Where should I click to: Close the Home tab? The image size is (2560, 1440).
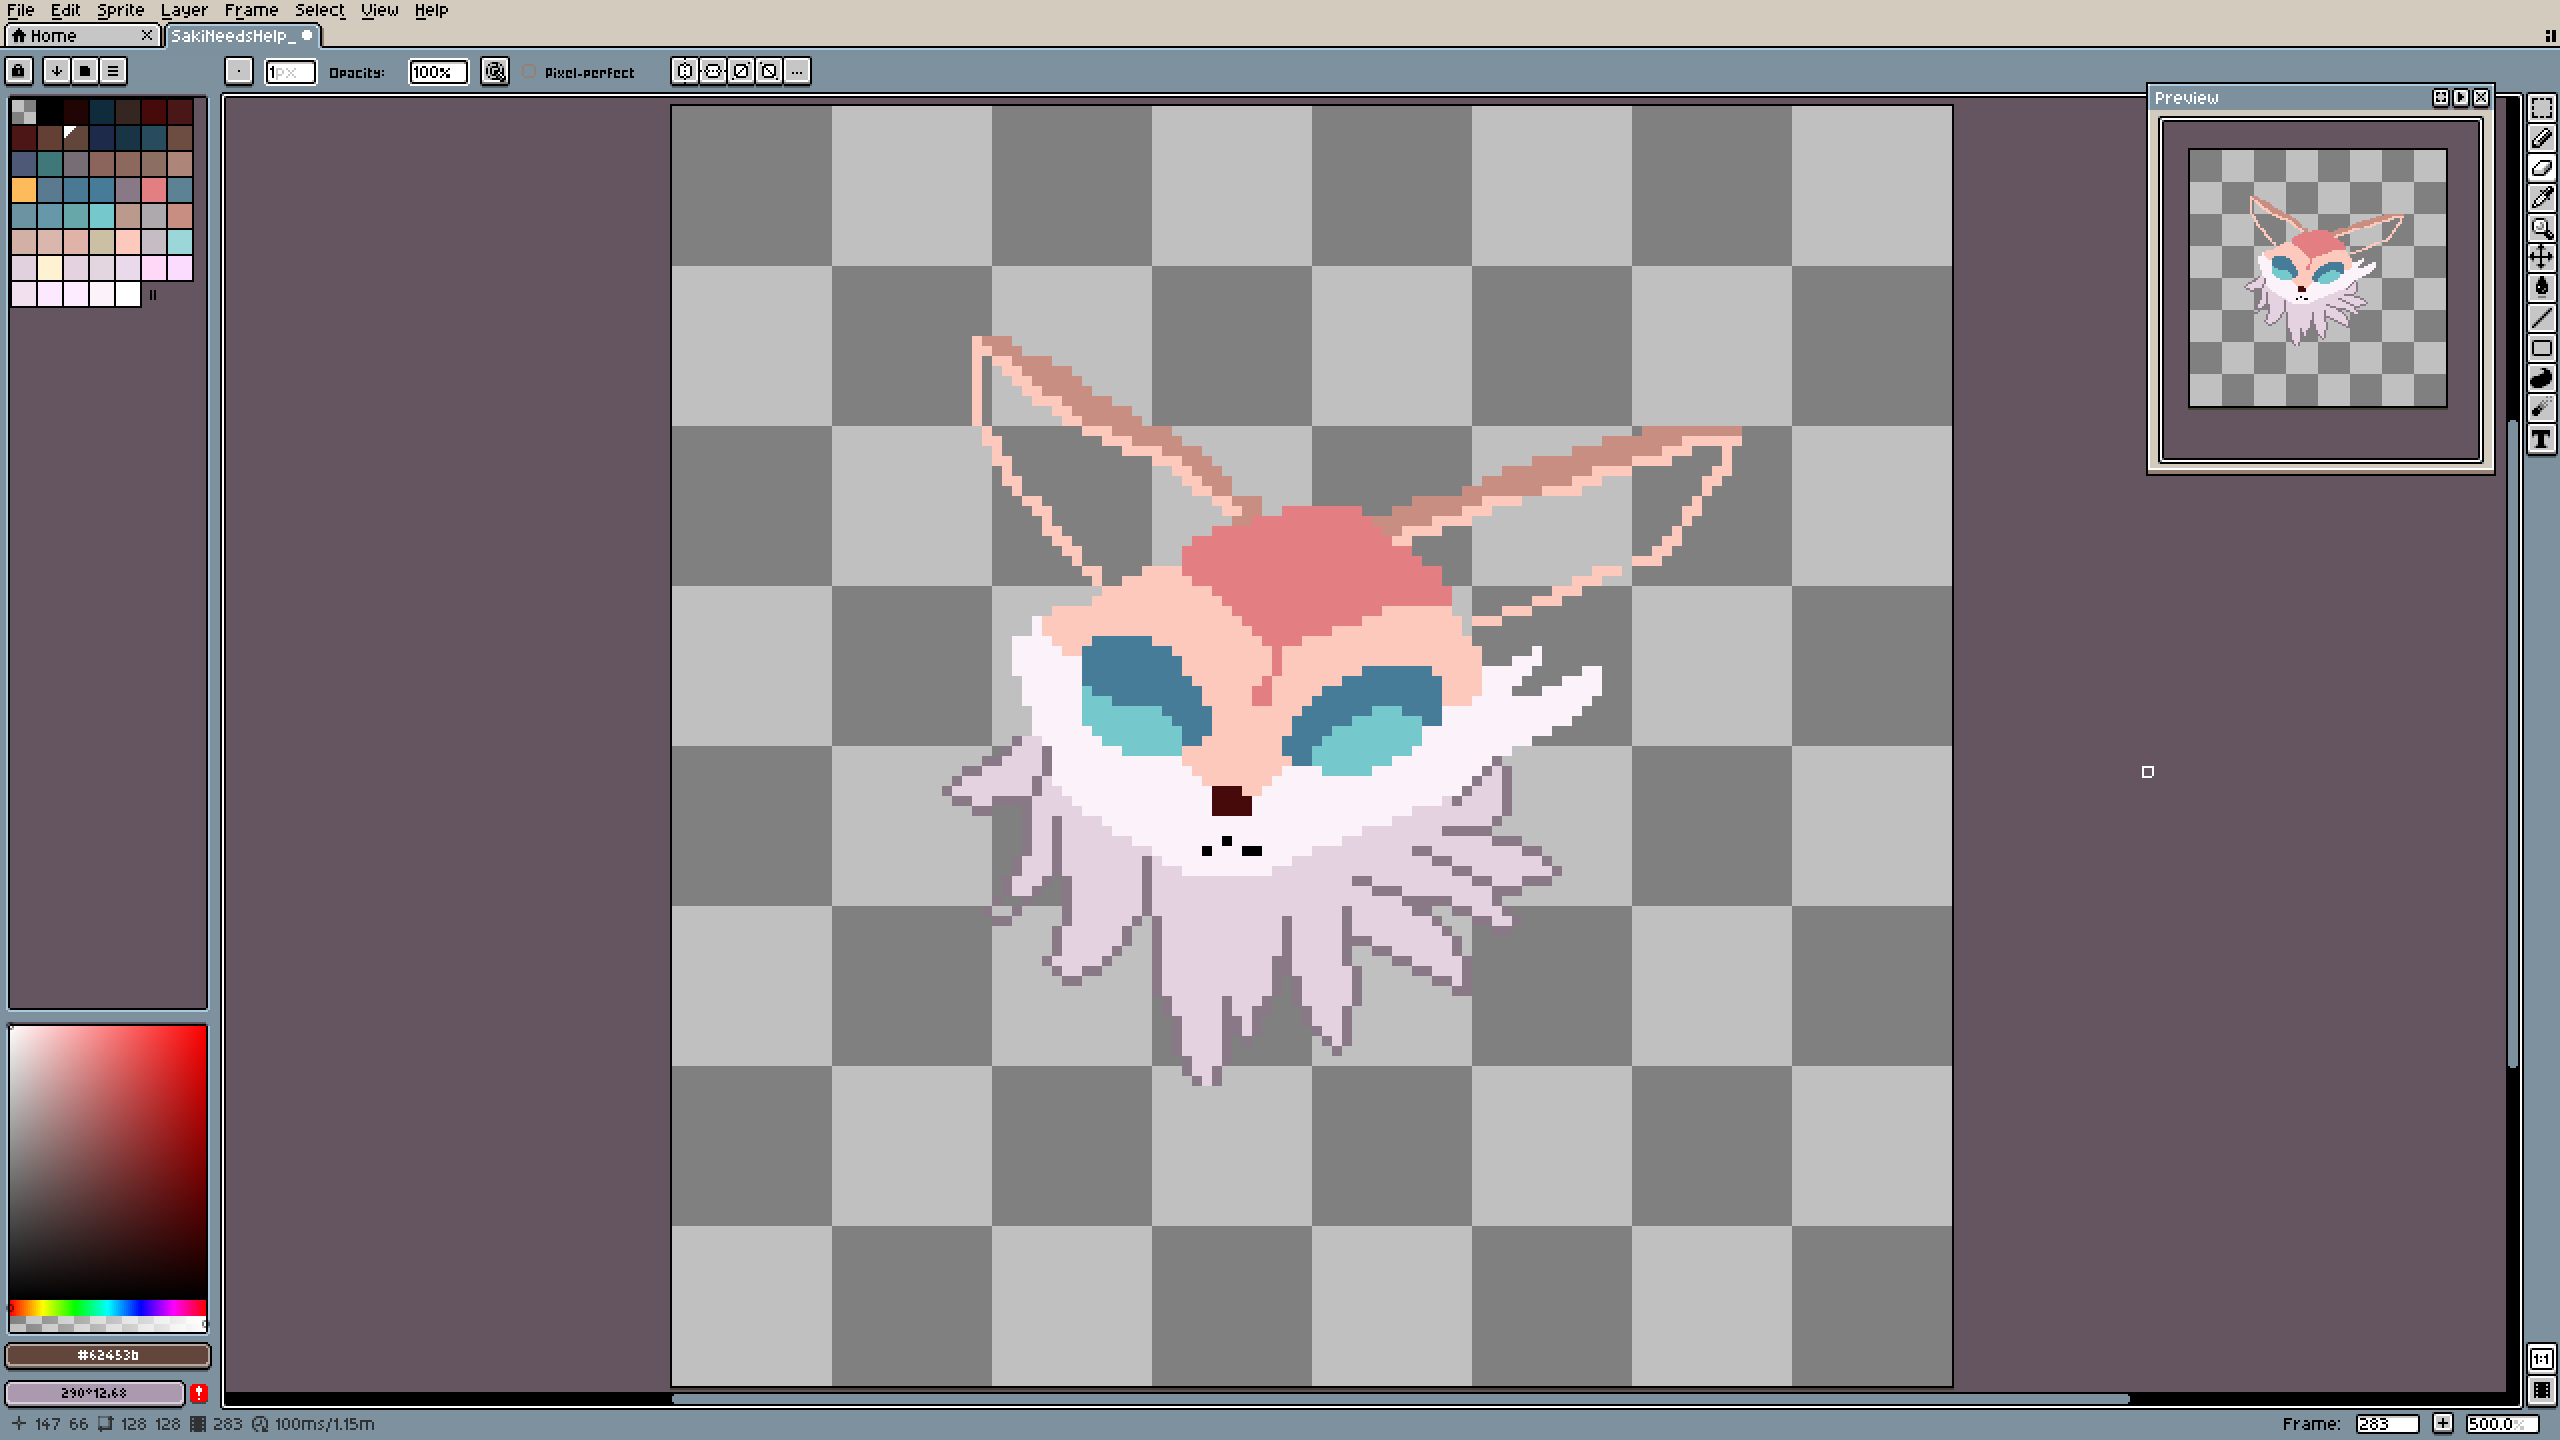[x=147, y=36]
